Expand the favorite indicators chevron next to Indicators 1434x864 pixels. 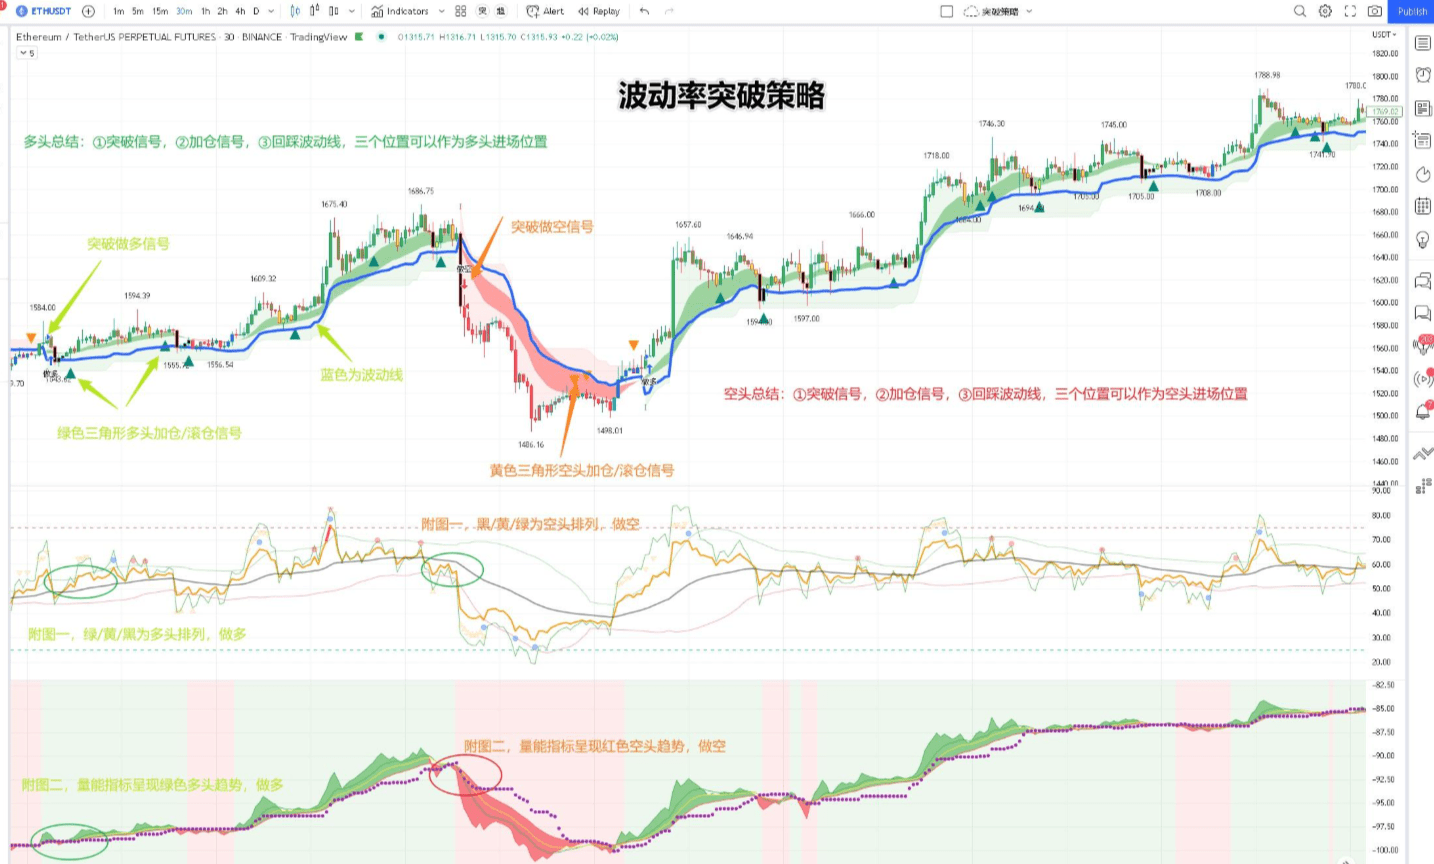point(441,11)
